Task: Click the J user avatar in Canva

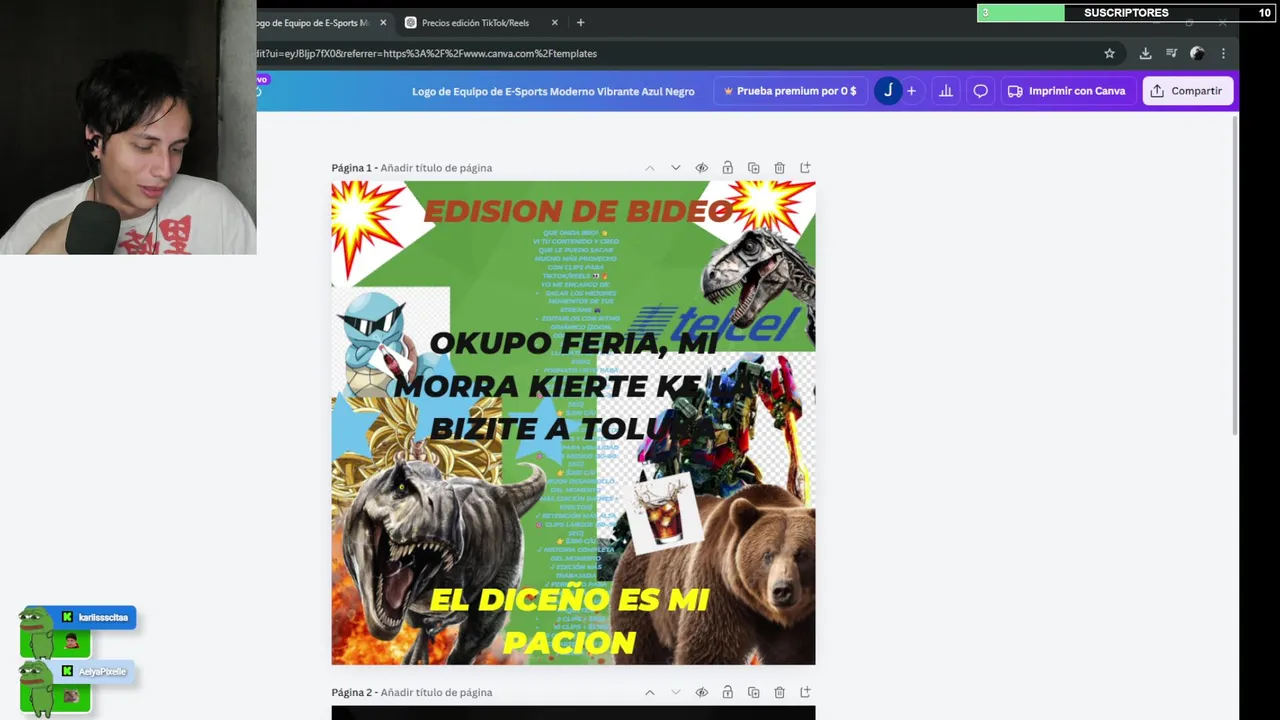Action: [x=888, y=91]
